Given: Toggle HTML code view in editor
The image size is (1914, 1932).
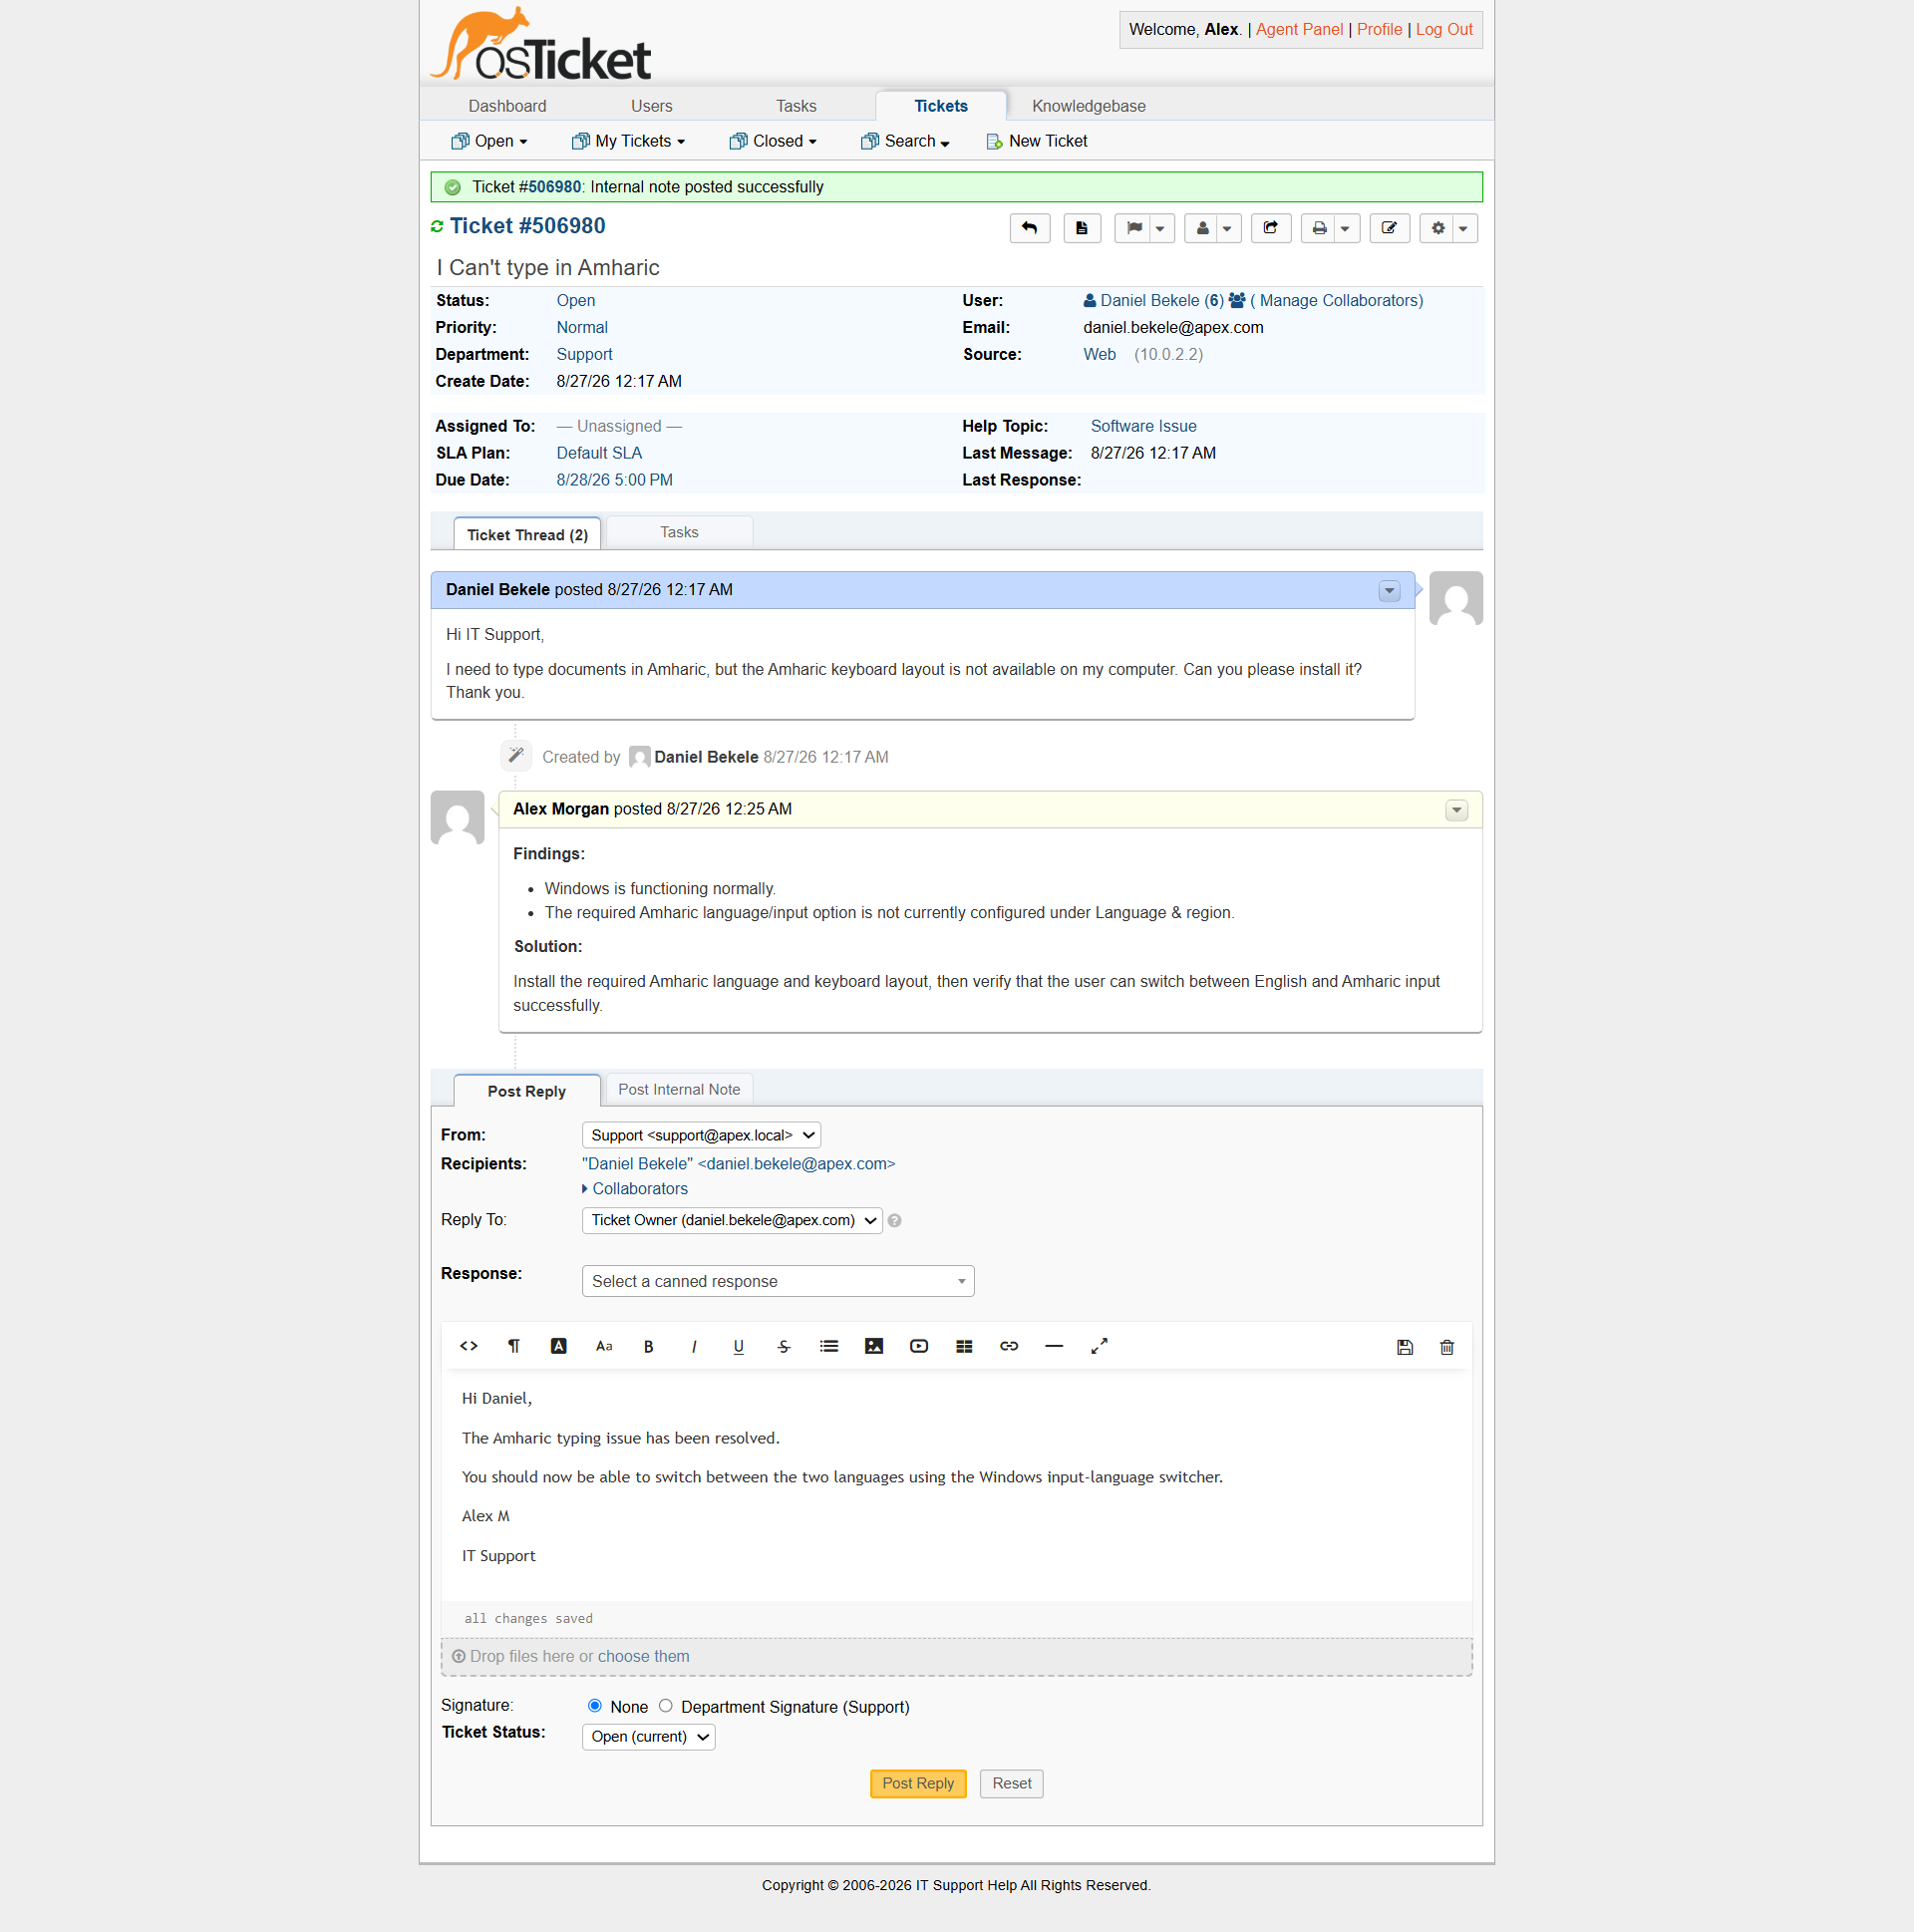Looking at the screenshot, I should (469, 1346).
